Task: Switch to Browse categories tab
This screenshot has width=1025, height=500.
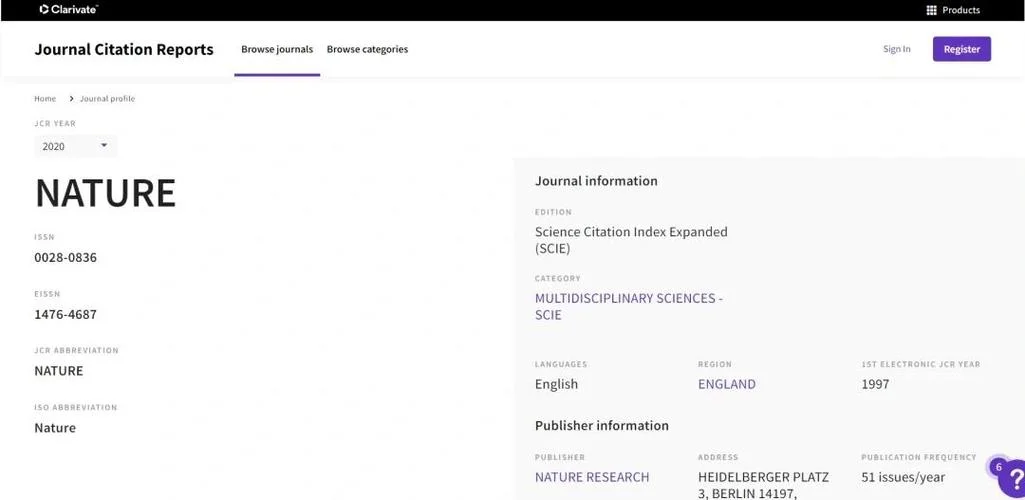Action: coord(367,49)
